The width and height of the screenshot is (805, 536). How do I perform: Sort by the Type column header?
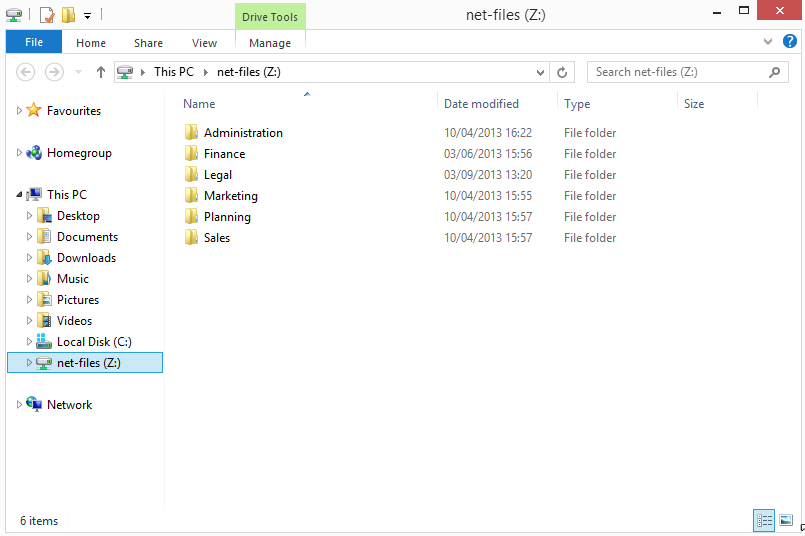click(x=577, y=104)
